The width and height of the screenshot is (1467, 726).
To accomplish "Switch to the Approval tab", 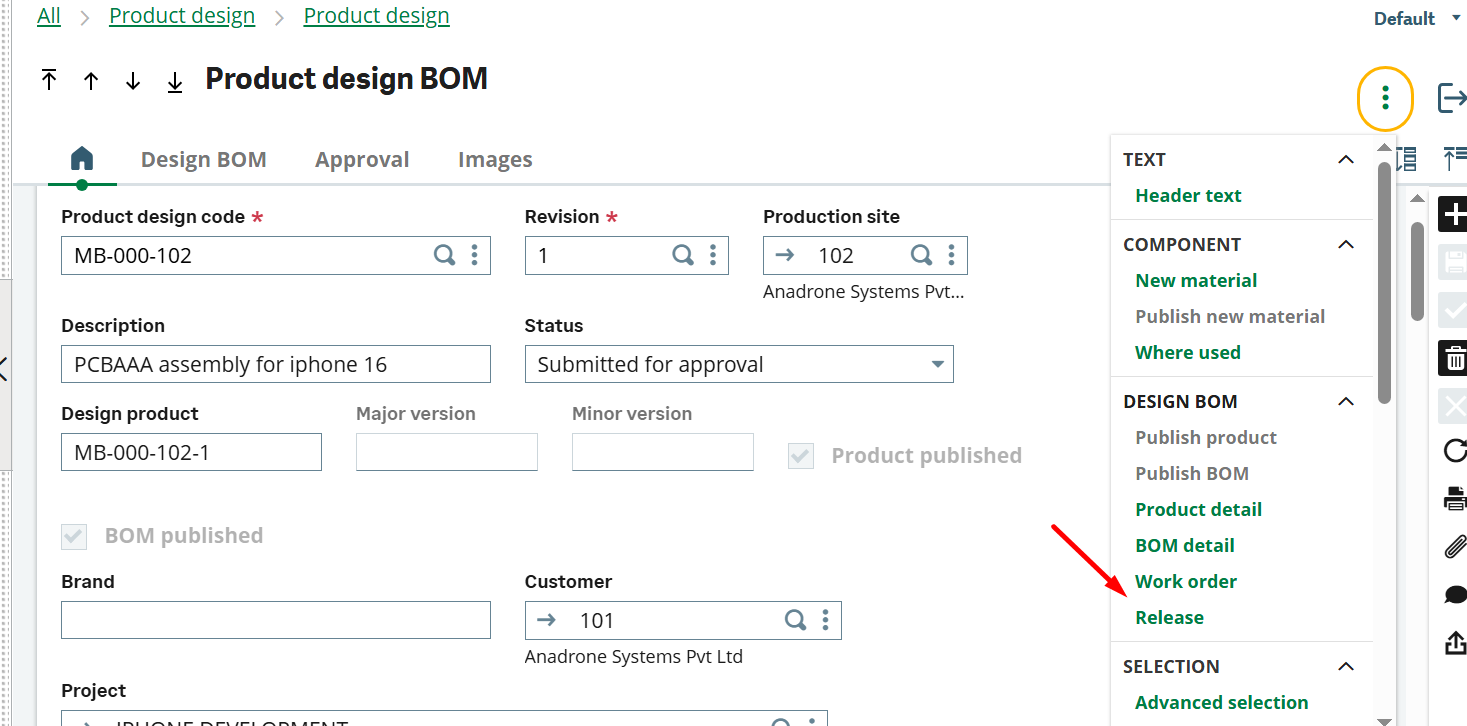I will (362, 159).
